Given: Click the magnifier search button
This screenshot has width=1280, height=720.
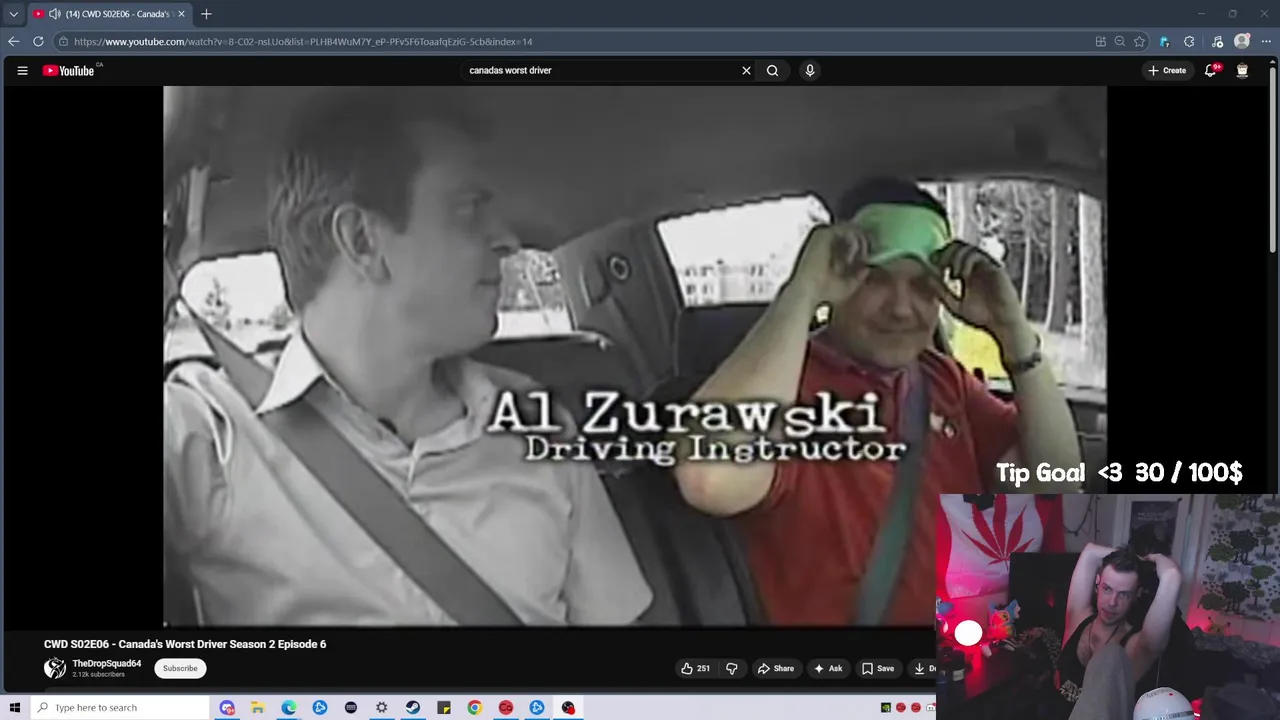Looking at the screenshot, I should point(772,70).
